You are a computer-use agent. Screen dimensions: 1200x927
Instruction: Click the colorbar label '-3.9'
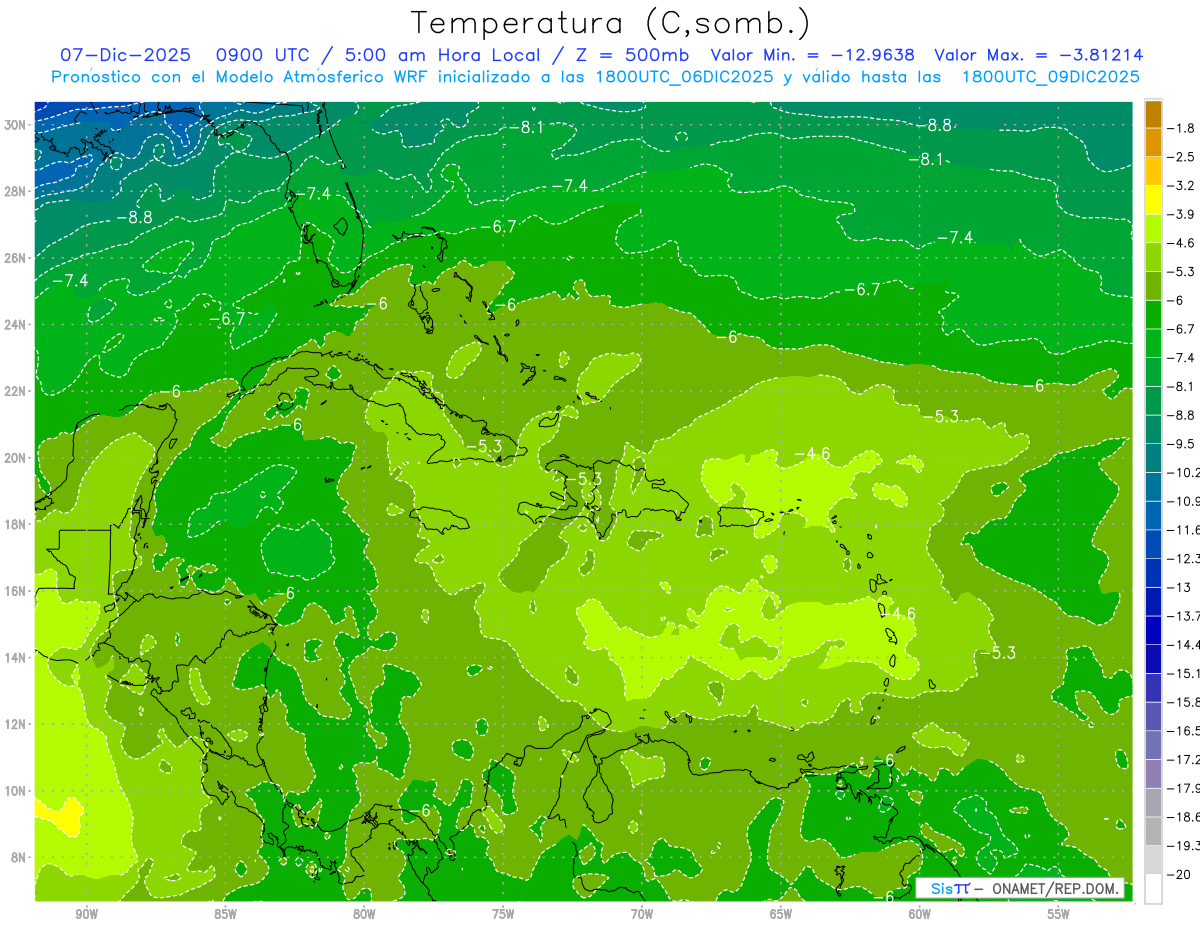point(1181,214)
